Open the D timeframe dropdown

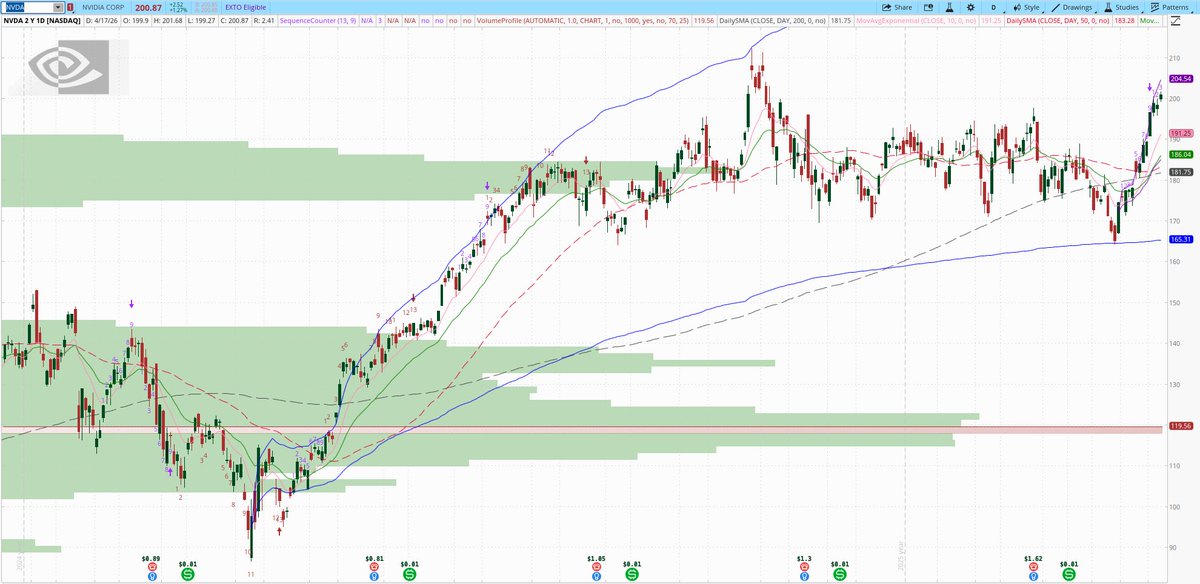[x=995, y=7]
